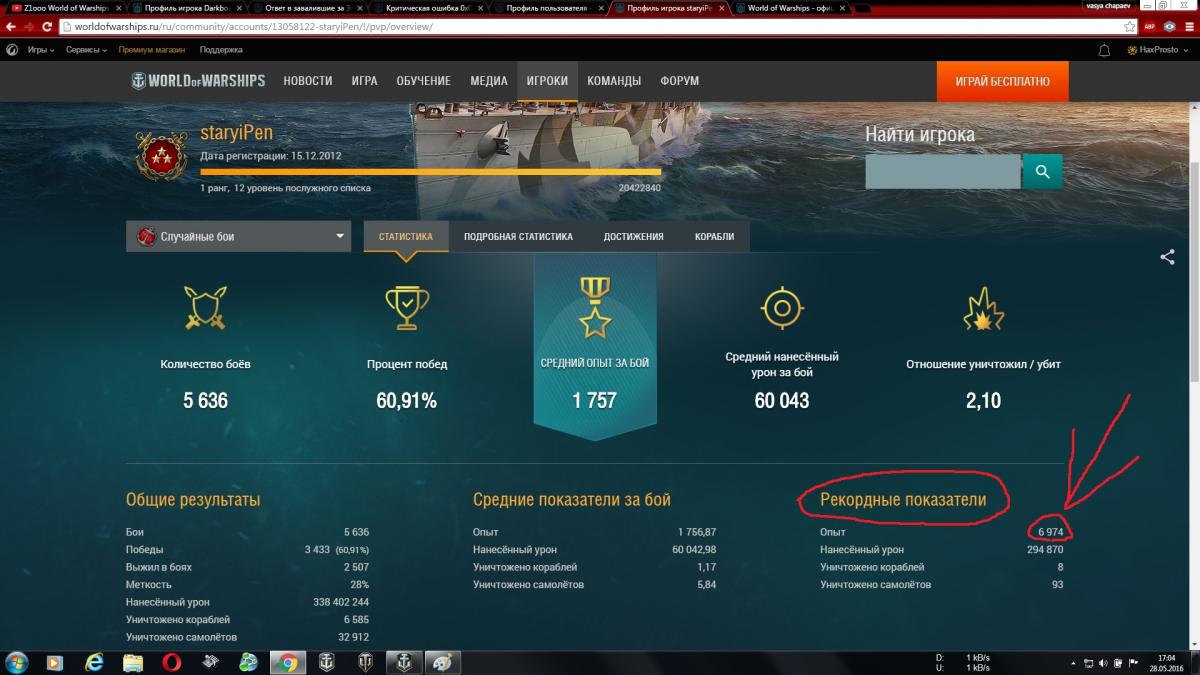Click the service record progress bar
The height and width of the screenshot is (675, 1200).
[x=430, y=172]
